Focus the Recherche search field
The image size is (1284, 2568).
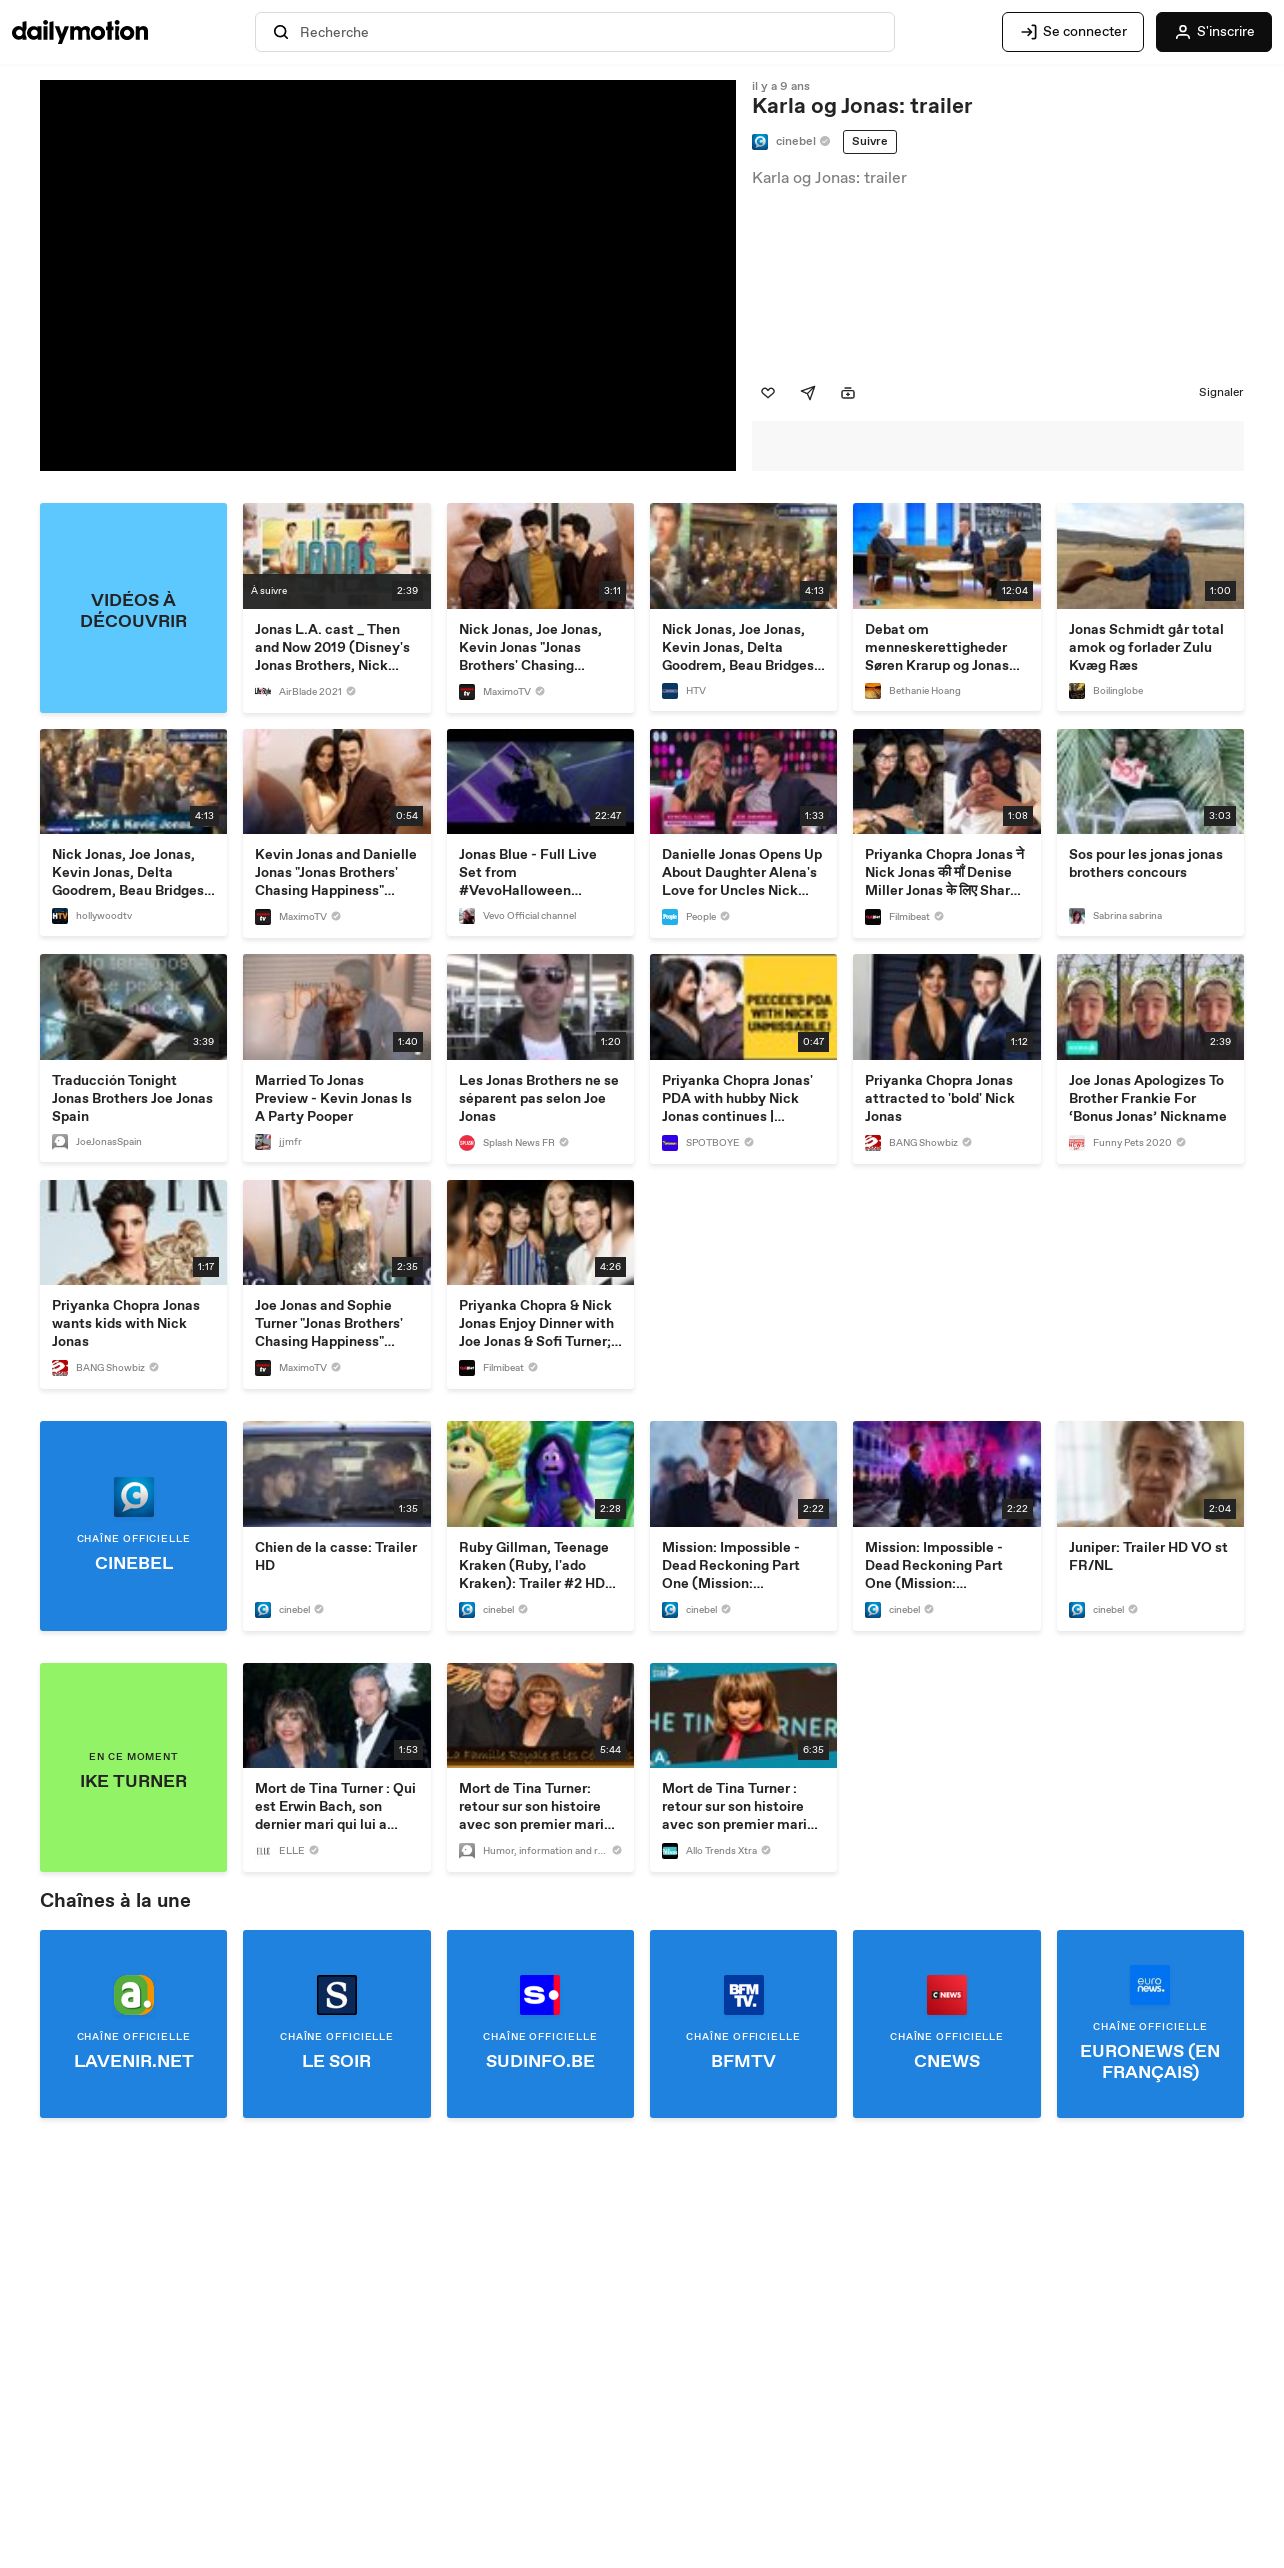pos(575,32)
